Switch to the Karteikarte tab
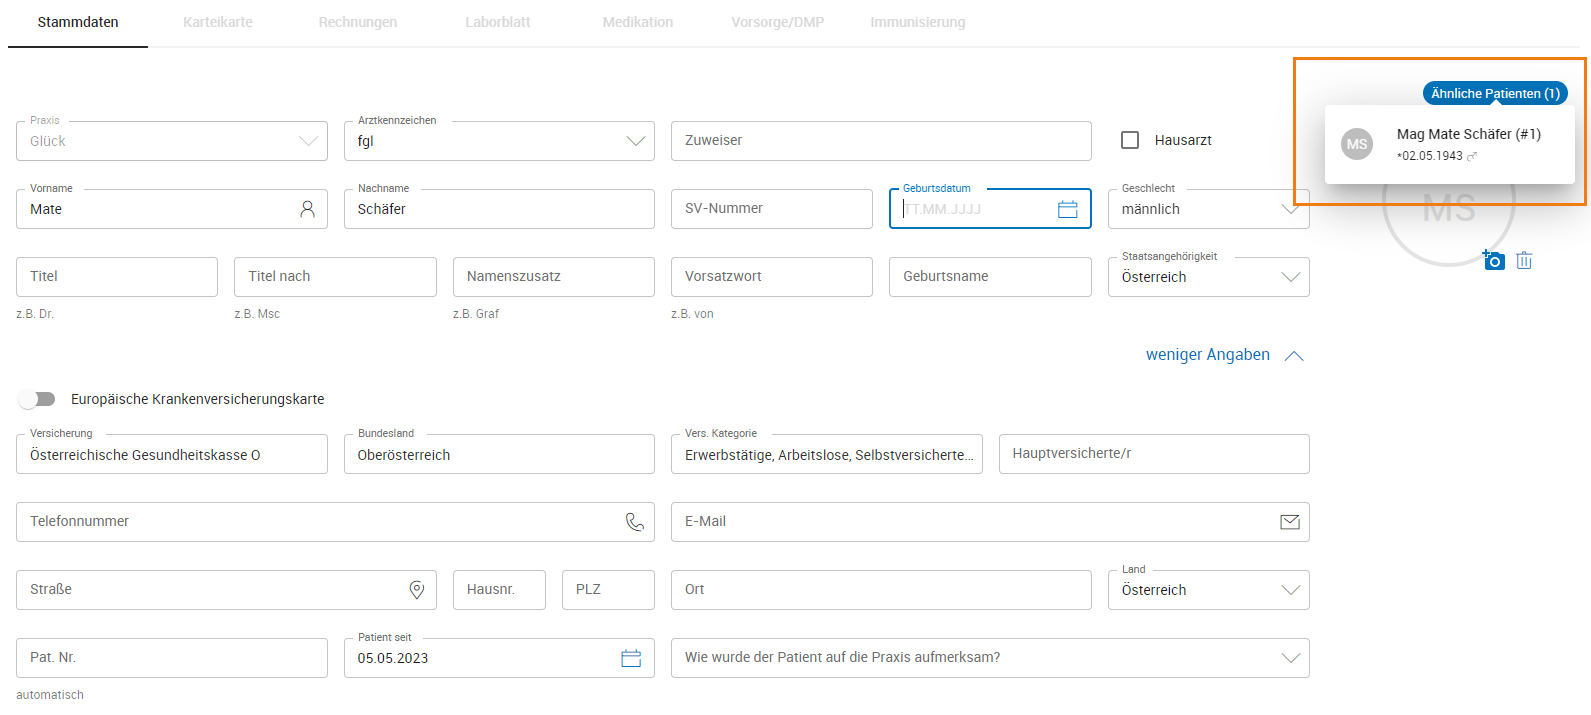 (x=218, y=22)
